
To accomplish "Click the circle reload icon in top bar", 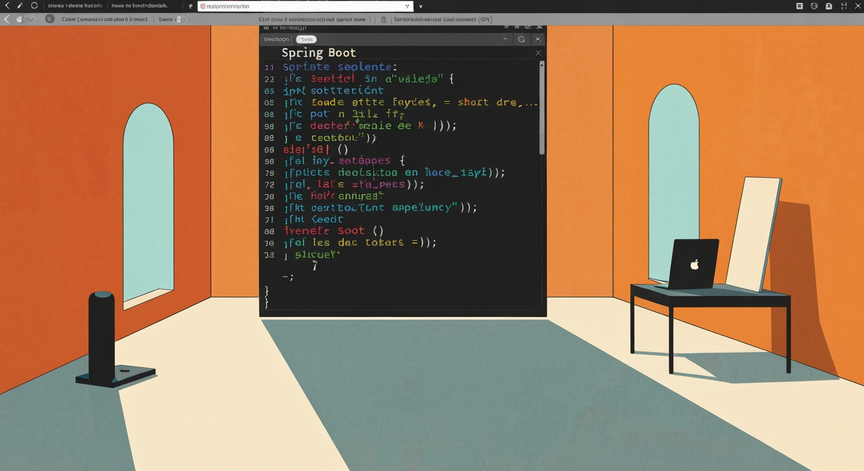I will [34, 6].
